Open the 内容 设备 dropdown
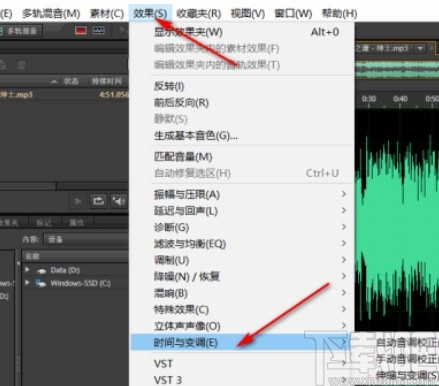This screenshot has height=386, width=439. coord(86,239)
